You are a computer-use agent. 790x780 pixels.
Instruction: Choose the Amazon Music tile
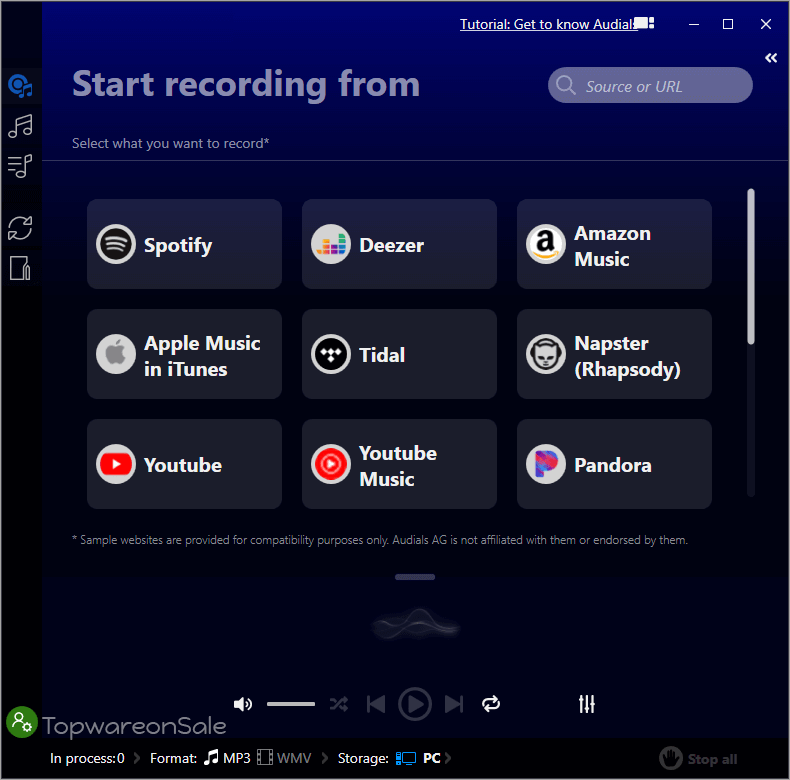click(x=614, y=244)
